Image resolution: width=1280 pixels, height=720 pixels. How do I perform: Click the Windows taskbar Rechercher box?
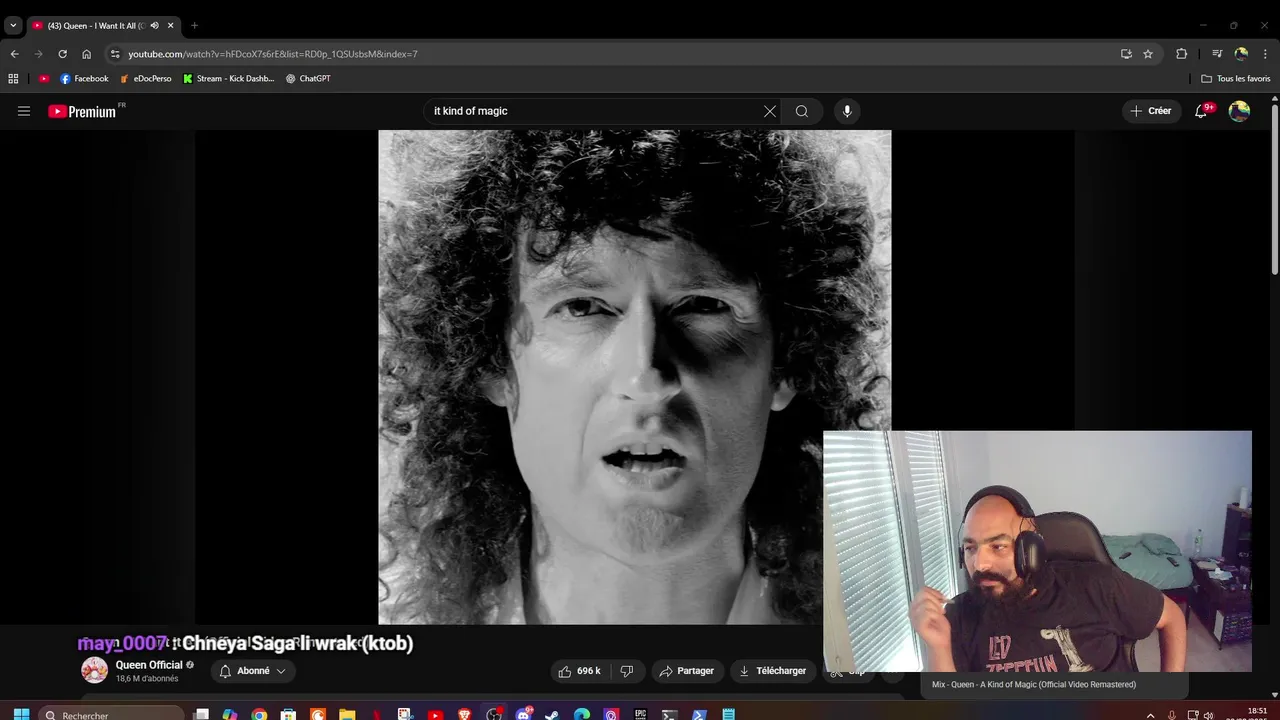pyautogui.click(x=112, y=715)
